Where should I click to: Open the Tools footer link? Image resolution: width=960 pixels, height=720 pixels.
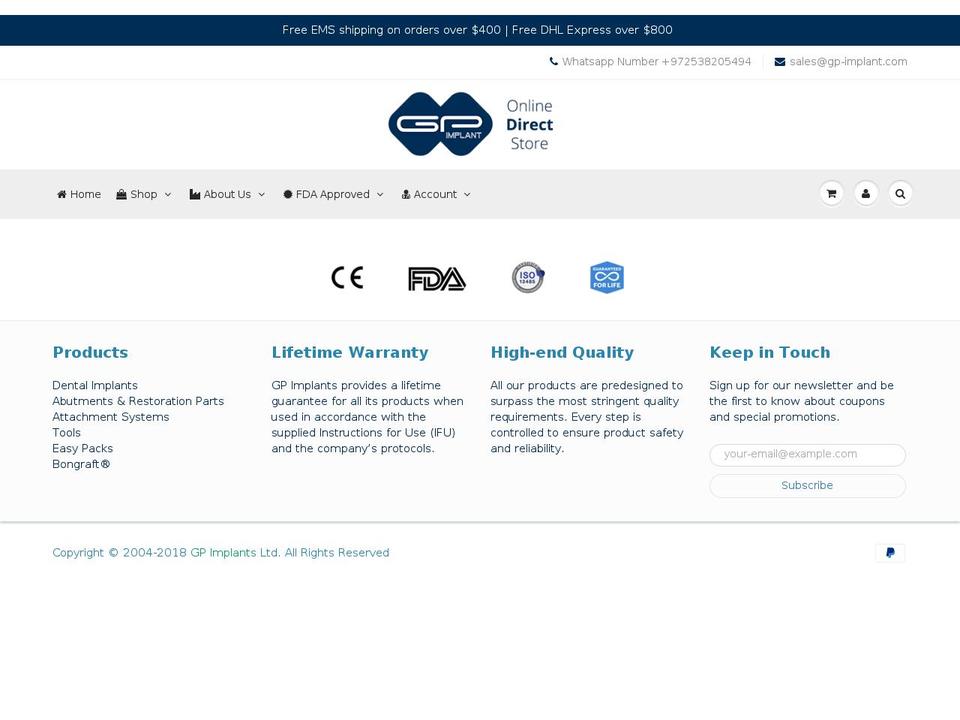[x=66, y=433]
